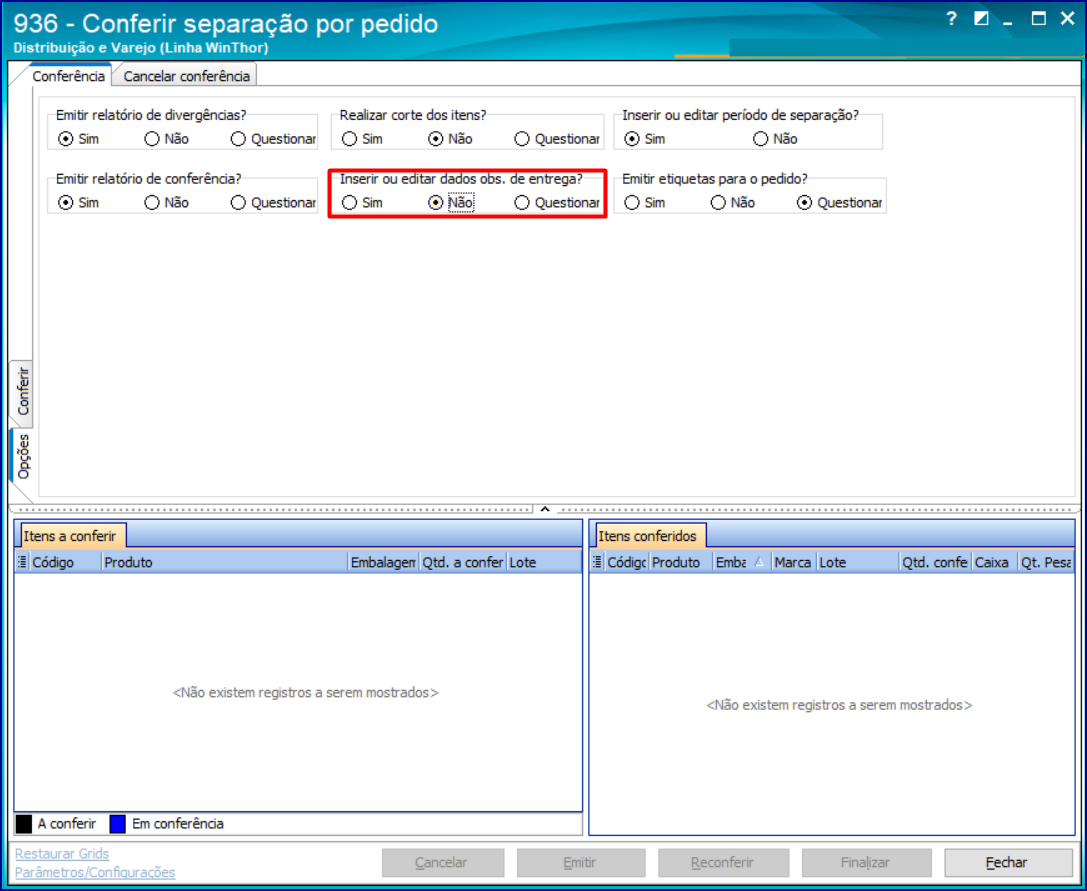Toggle the contrast theme icon in title bar
Screen dimensions: 1087x891
(x=981, y=19)
